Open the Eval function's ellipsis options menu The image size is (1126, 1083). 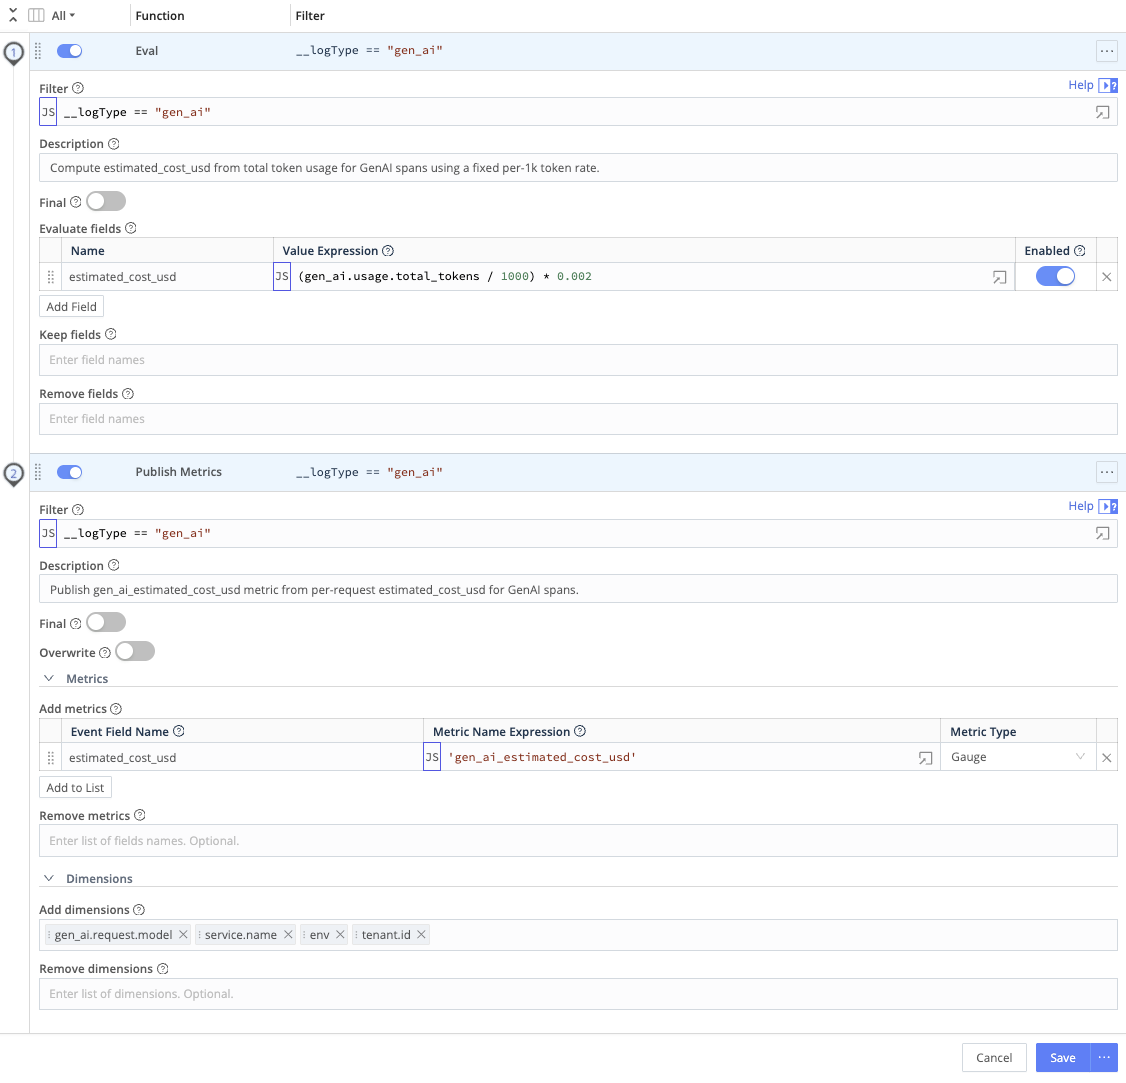(1106, 51)
